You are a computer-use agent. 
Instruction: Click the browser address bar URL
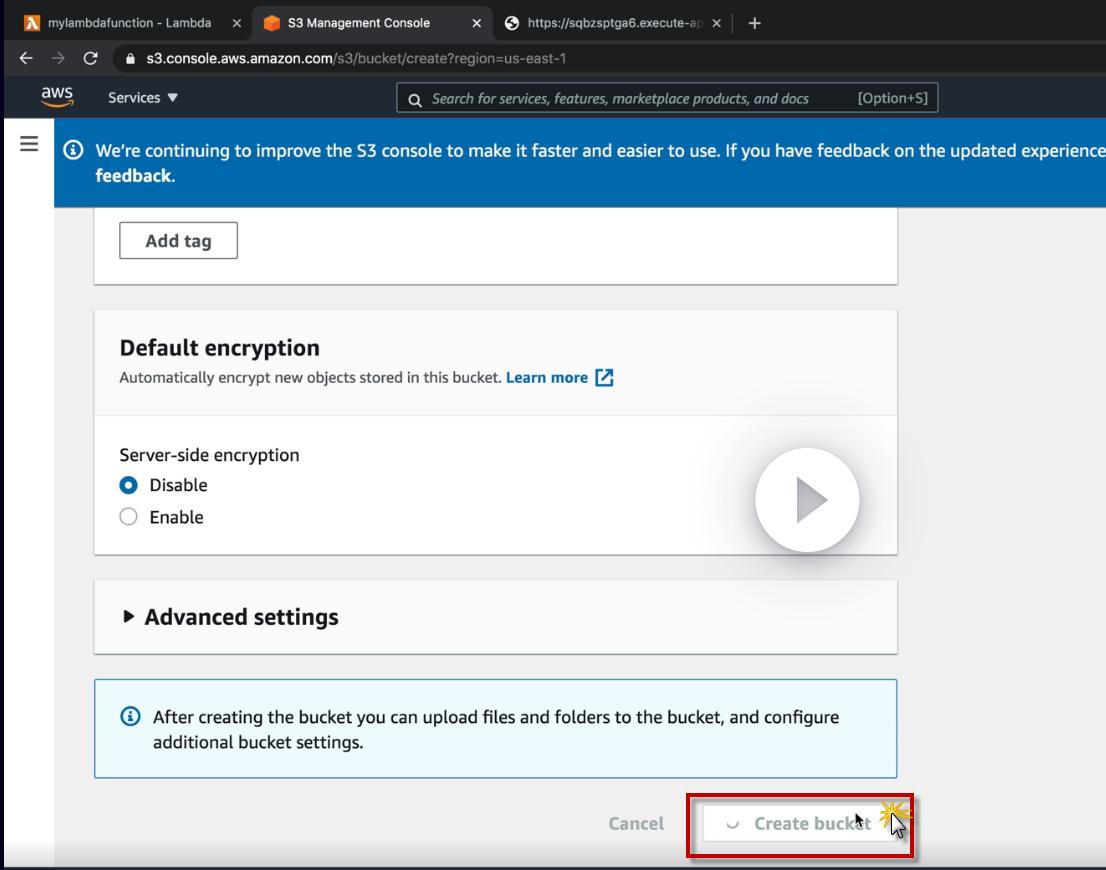356,58
